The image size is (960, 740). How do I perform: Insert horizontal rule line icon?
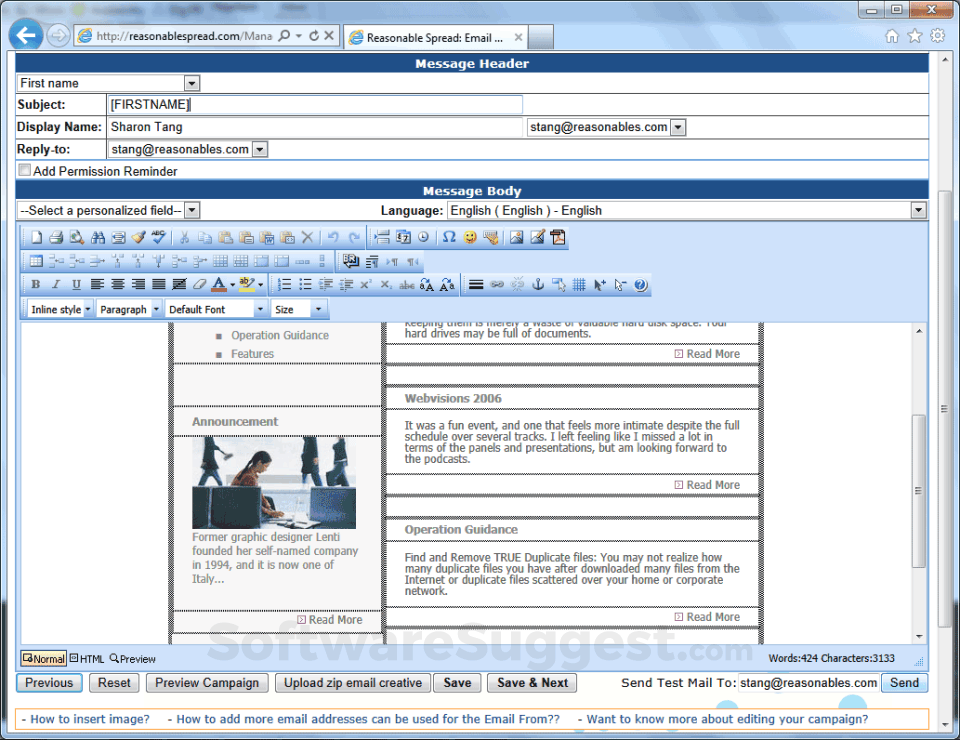click(x=476, y=285)
